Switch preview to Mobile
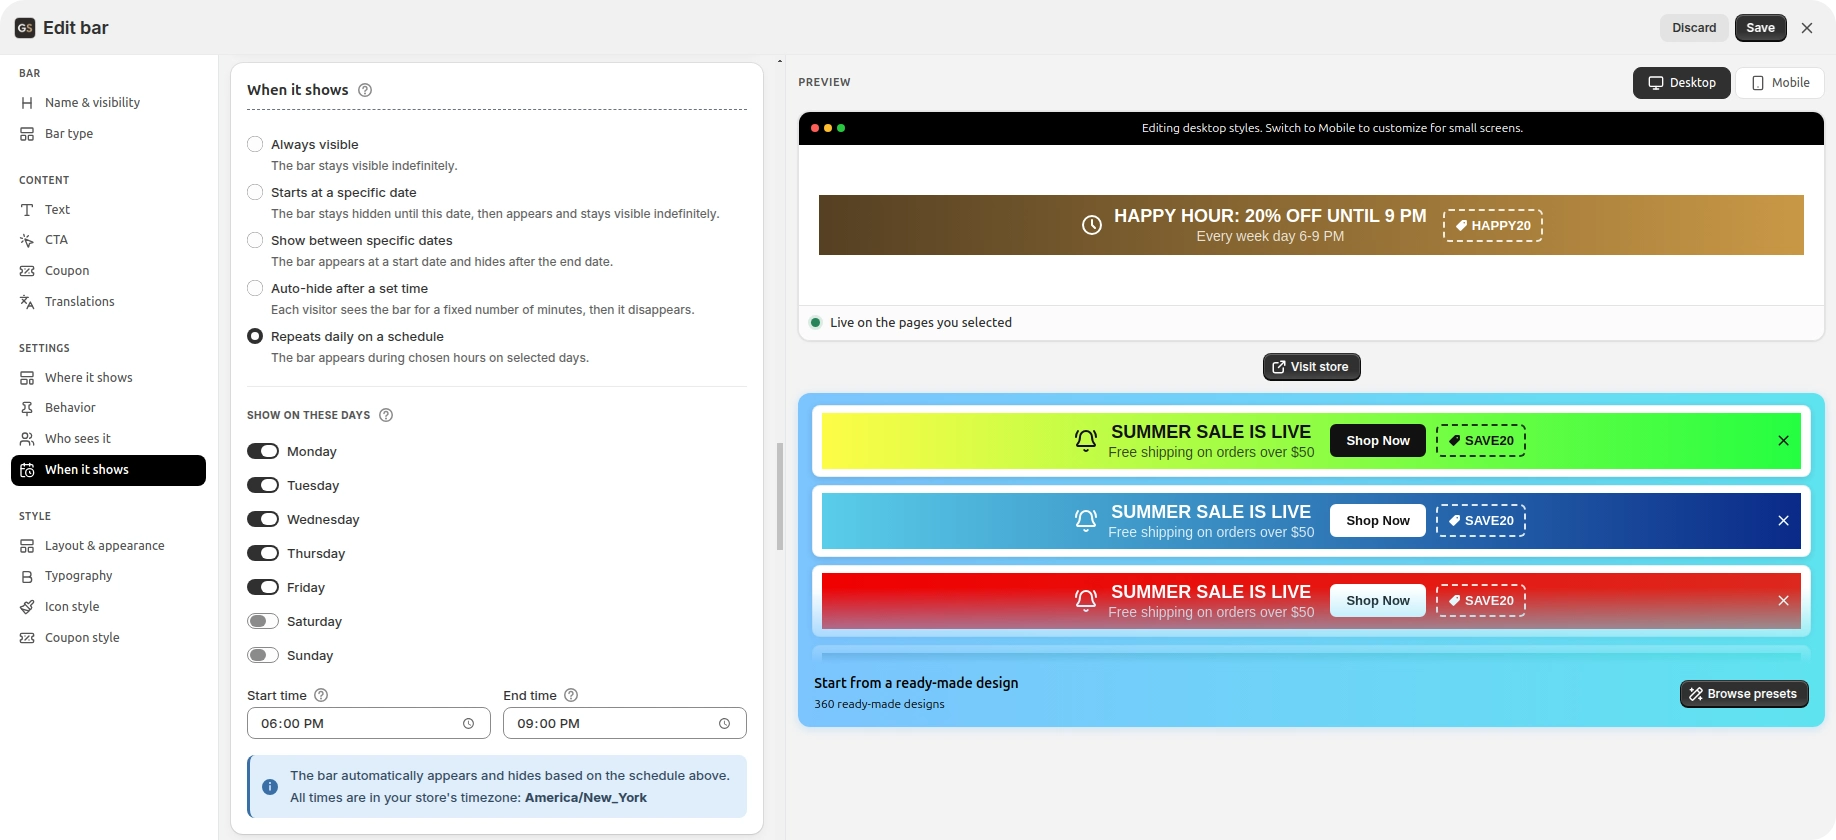Screen dimensions: 1836x840 coord(1780,83)
